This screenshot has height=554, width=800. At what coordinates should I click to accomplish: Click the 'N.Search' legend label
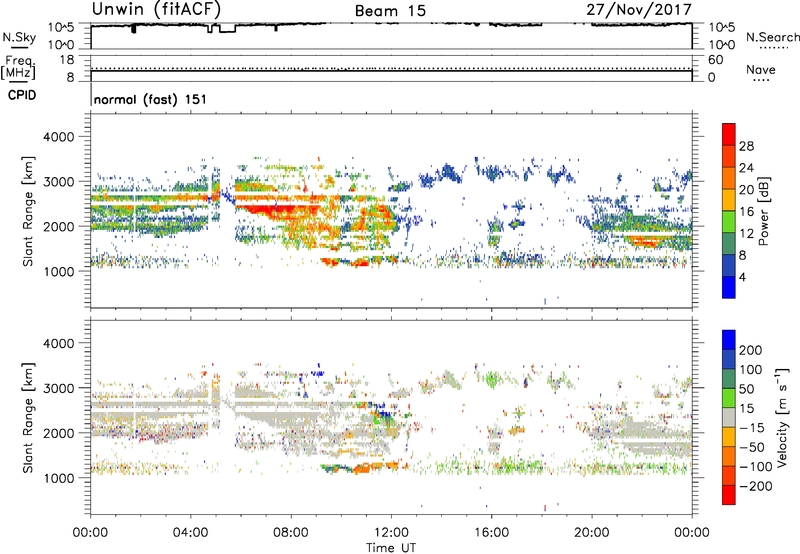tap(772, 37)
